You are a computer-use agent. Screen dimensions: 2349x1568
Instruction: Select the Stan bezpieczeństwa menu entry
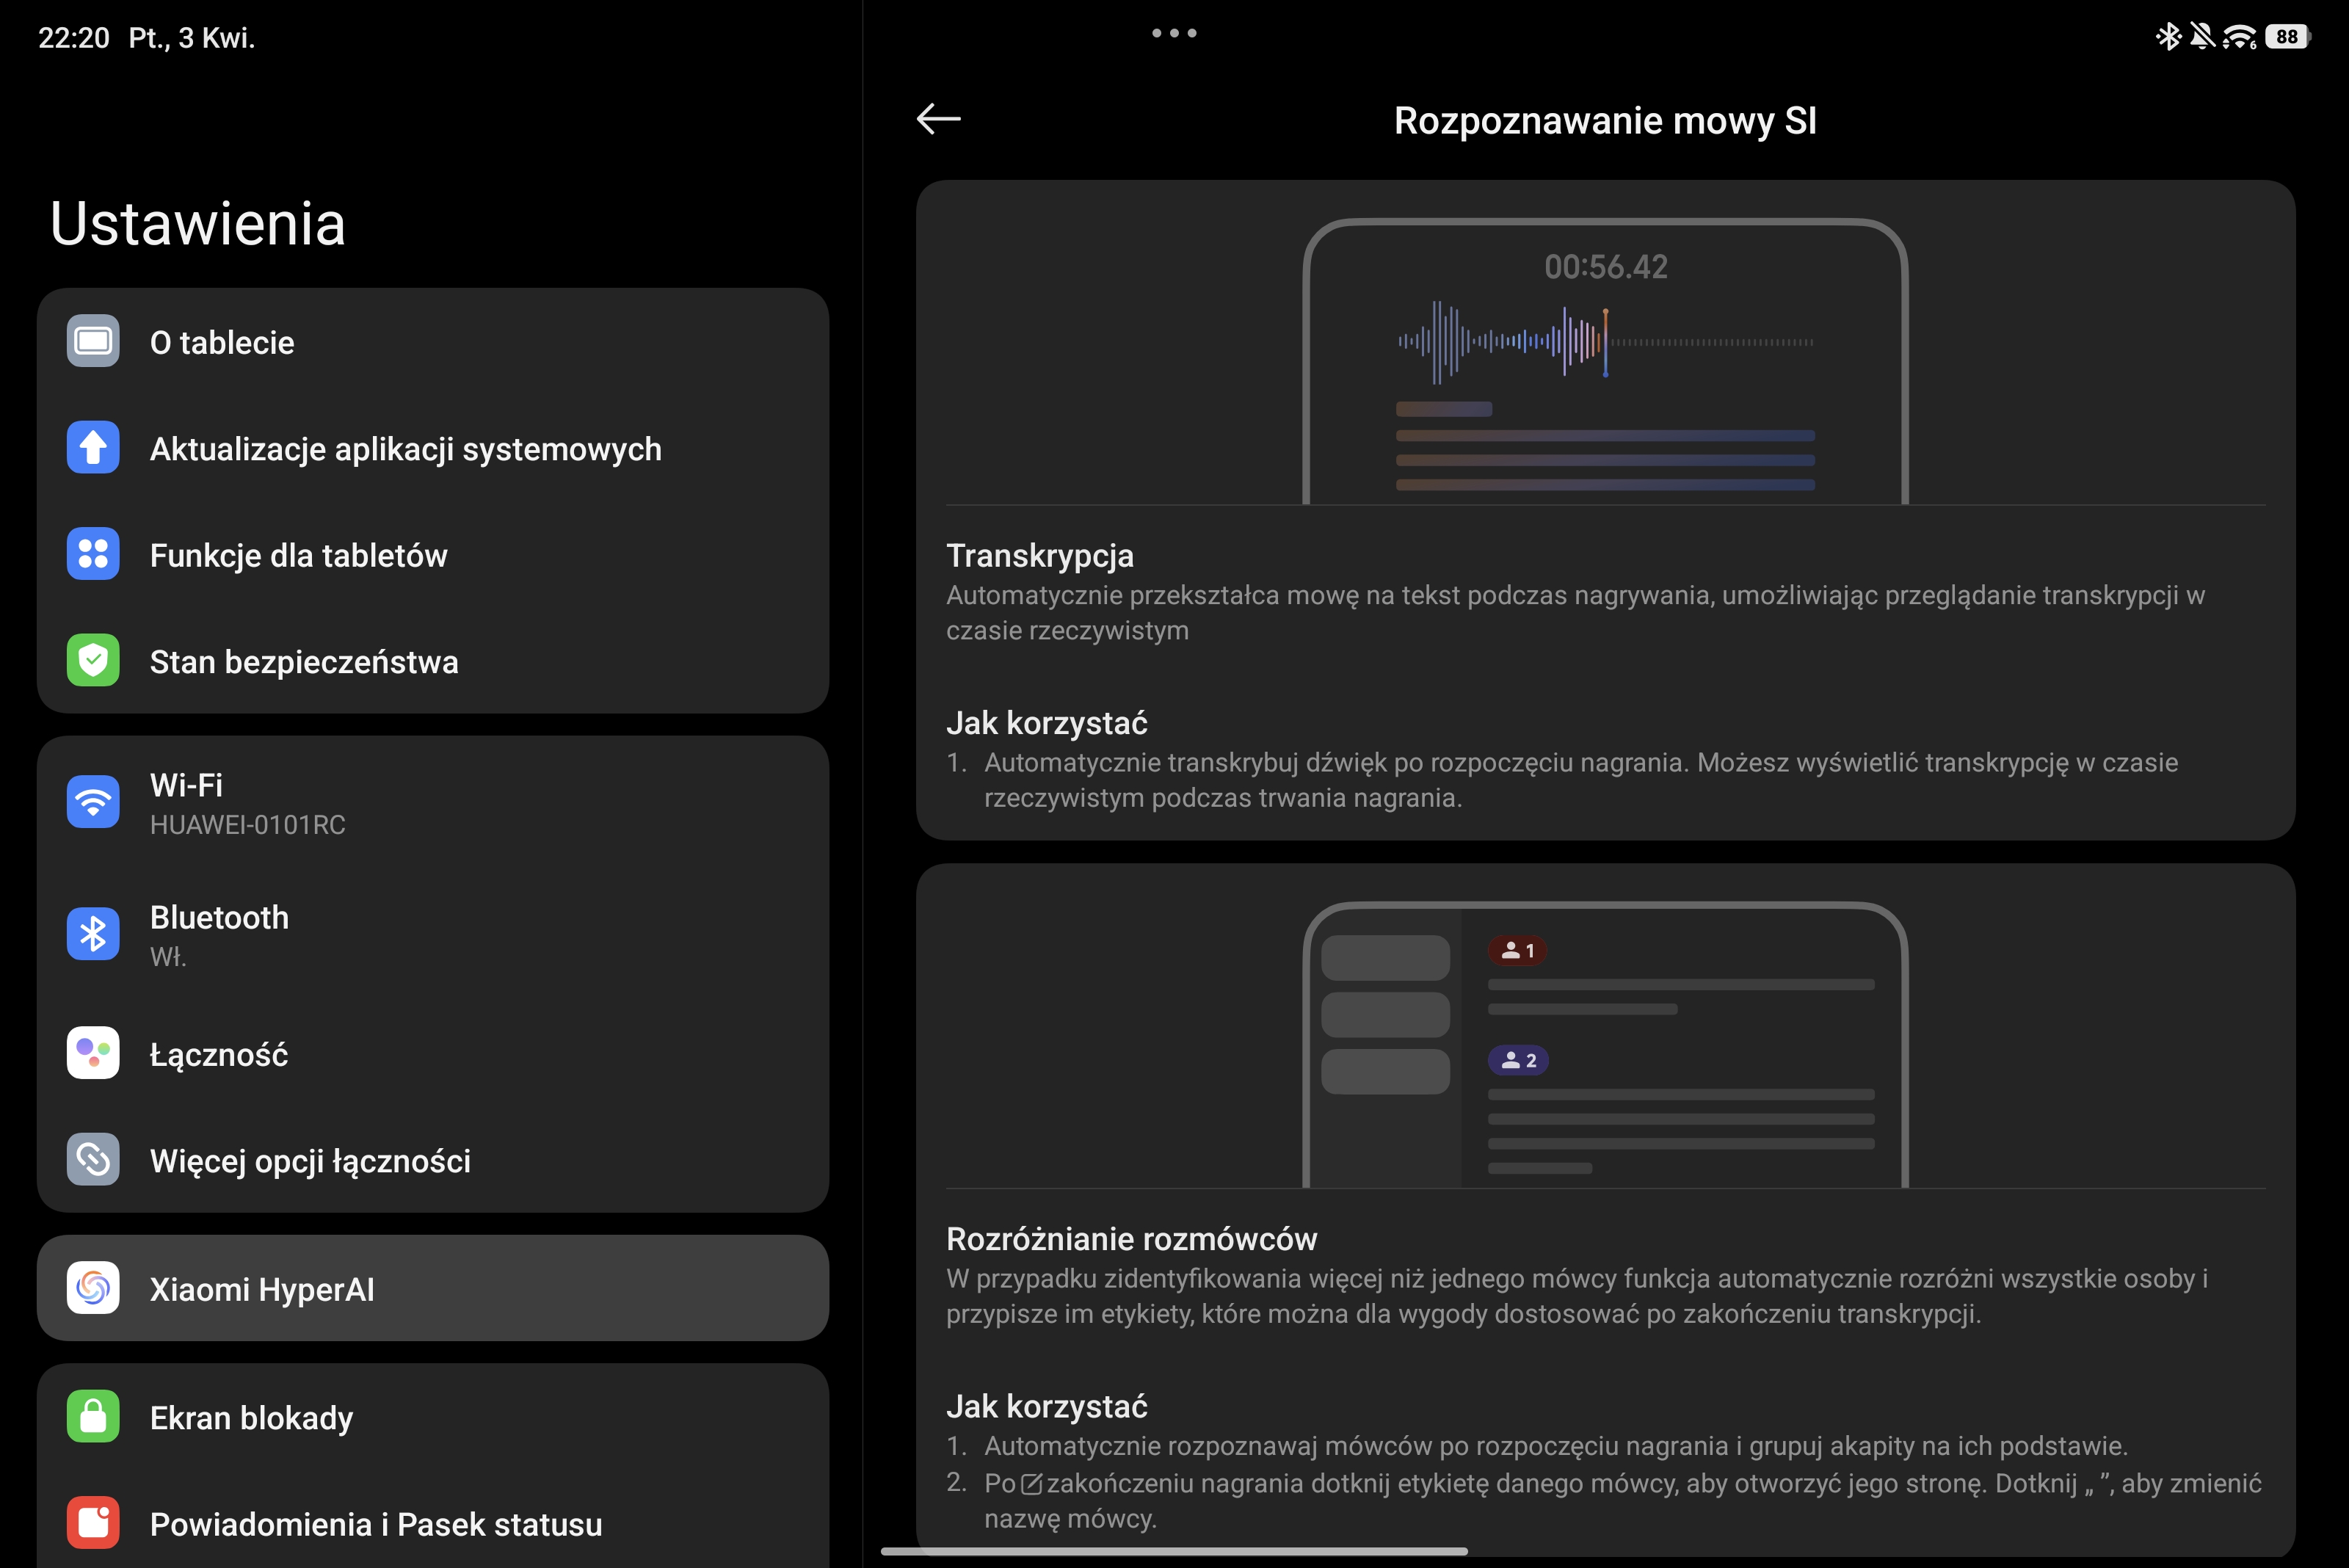click(x=303, y=662)
